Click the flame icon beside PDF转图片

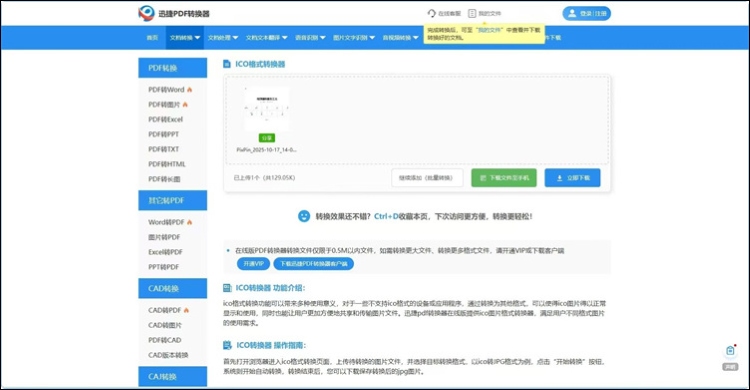(185, 104)
